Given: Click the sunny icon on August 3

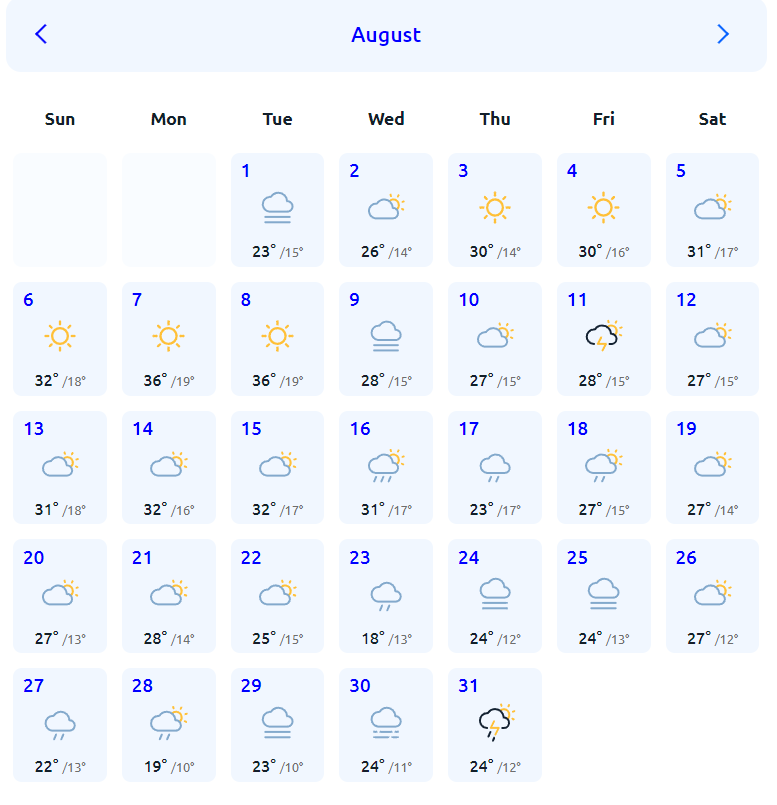Looking at the screenshot, I should 495,208.
